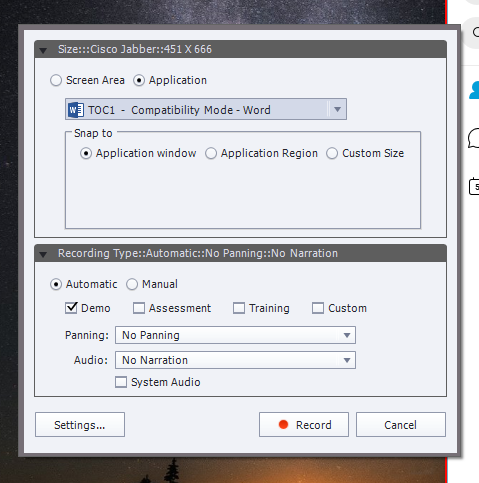479x483 pixels.
Task: Click the Recording Type header text
Action: [x=198, y=253]
